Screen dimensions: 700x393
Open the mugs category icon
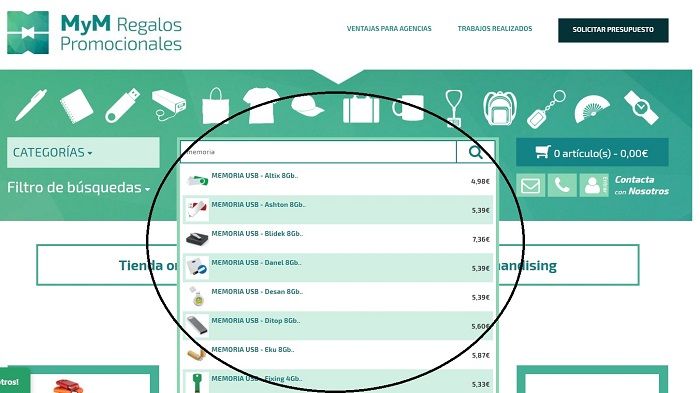coord(408,108)
